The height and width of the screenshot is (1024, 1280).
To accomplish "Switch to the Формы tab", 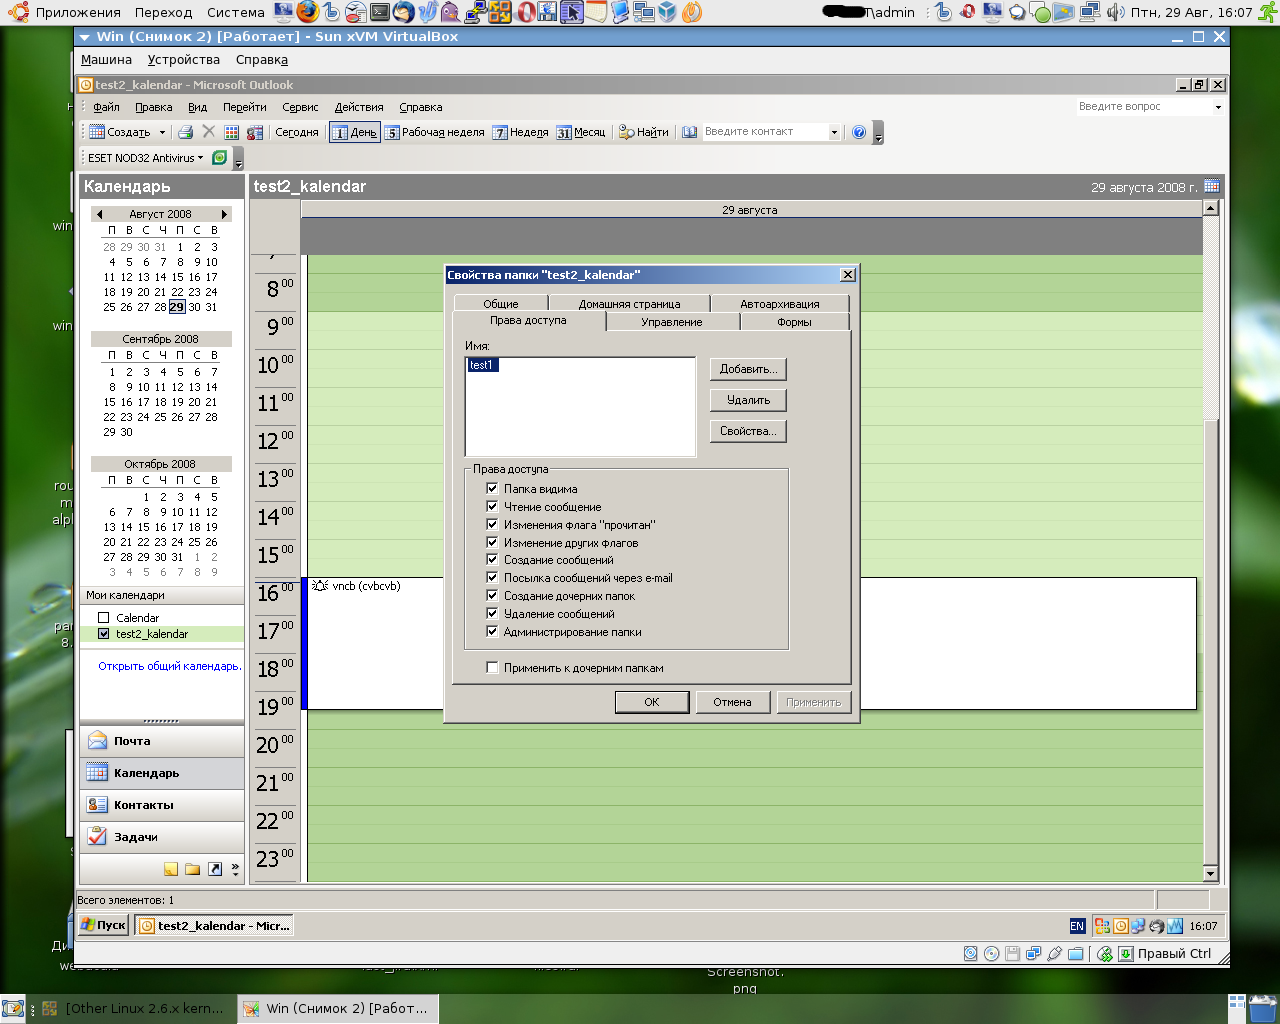I will click(x=794, y=322).
